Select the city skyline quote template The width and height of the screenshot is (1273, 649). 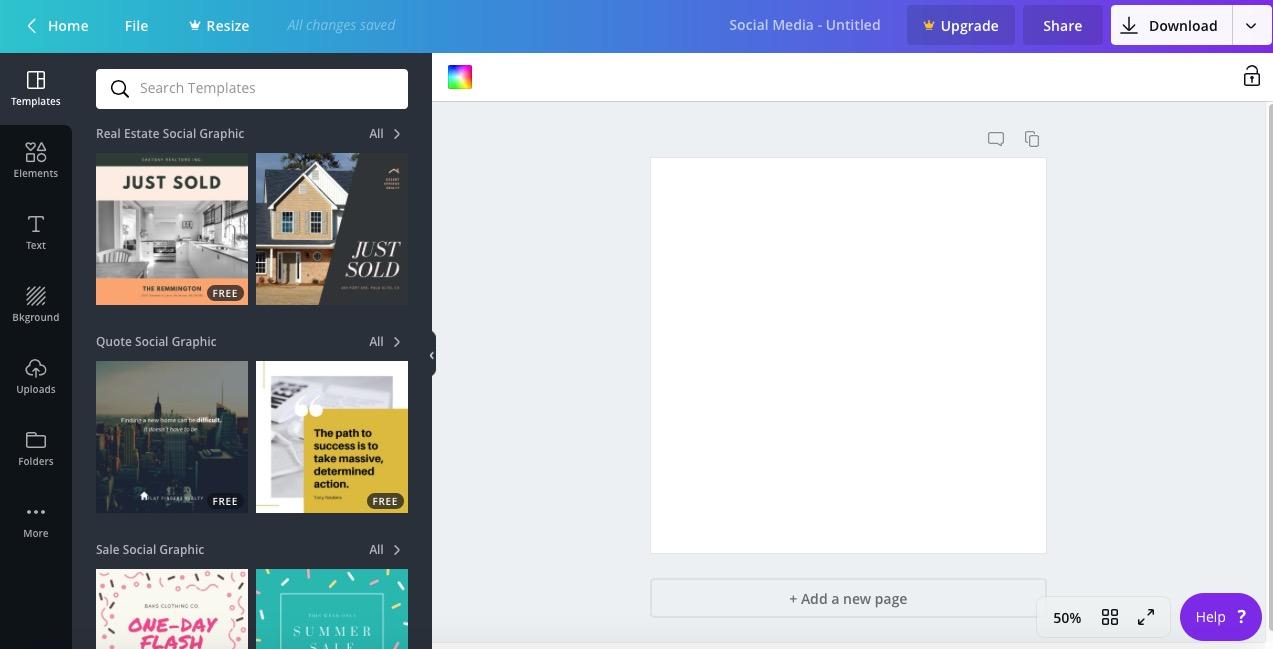(x=172, y=437)
